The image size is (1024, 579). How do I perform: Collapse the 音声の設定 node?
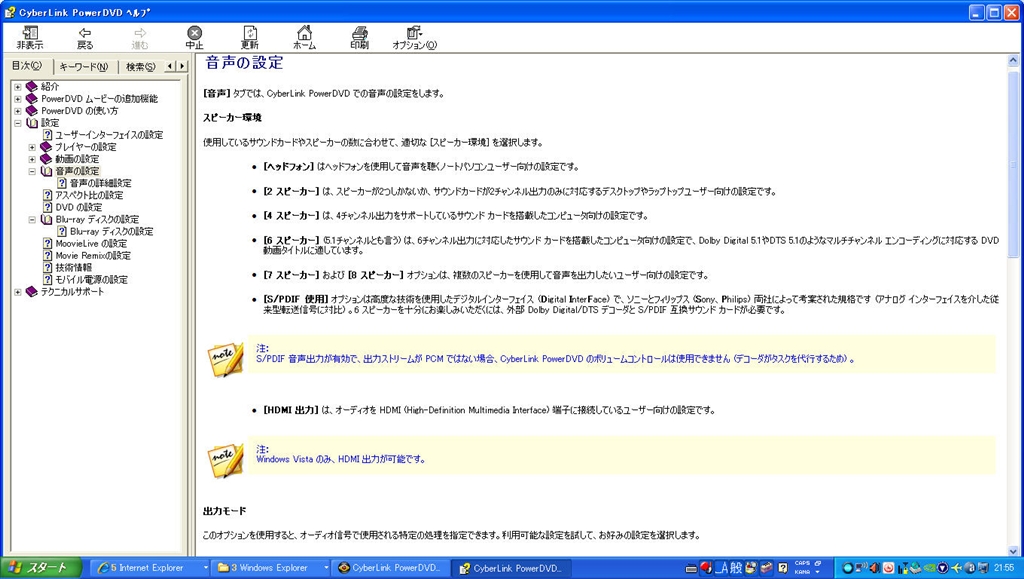pyautogui.click(x=31, y=171)
